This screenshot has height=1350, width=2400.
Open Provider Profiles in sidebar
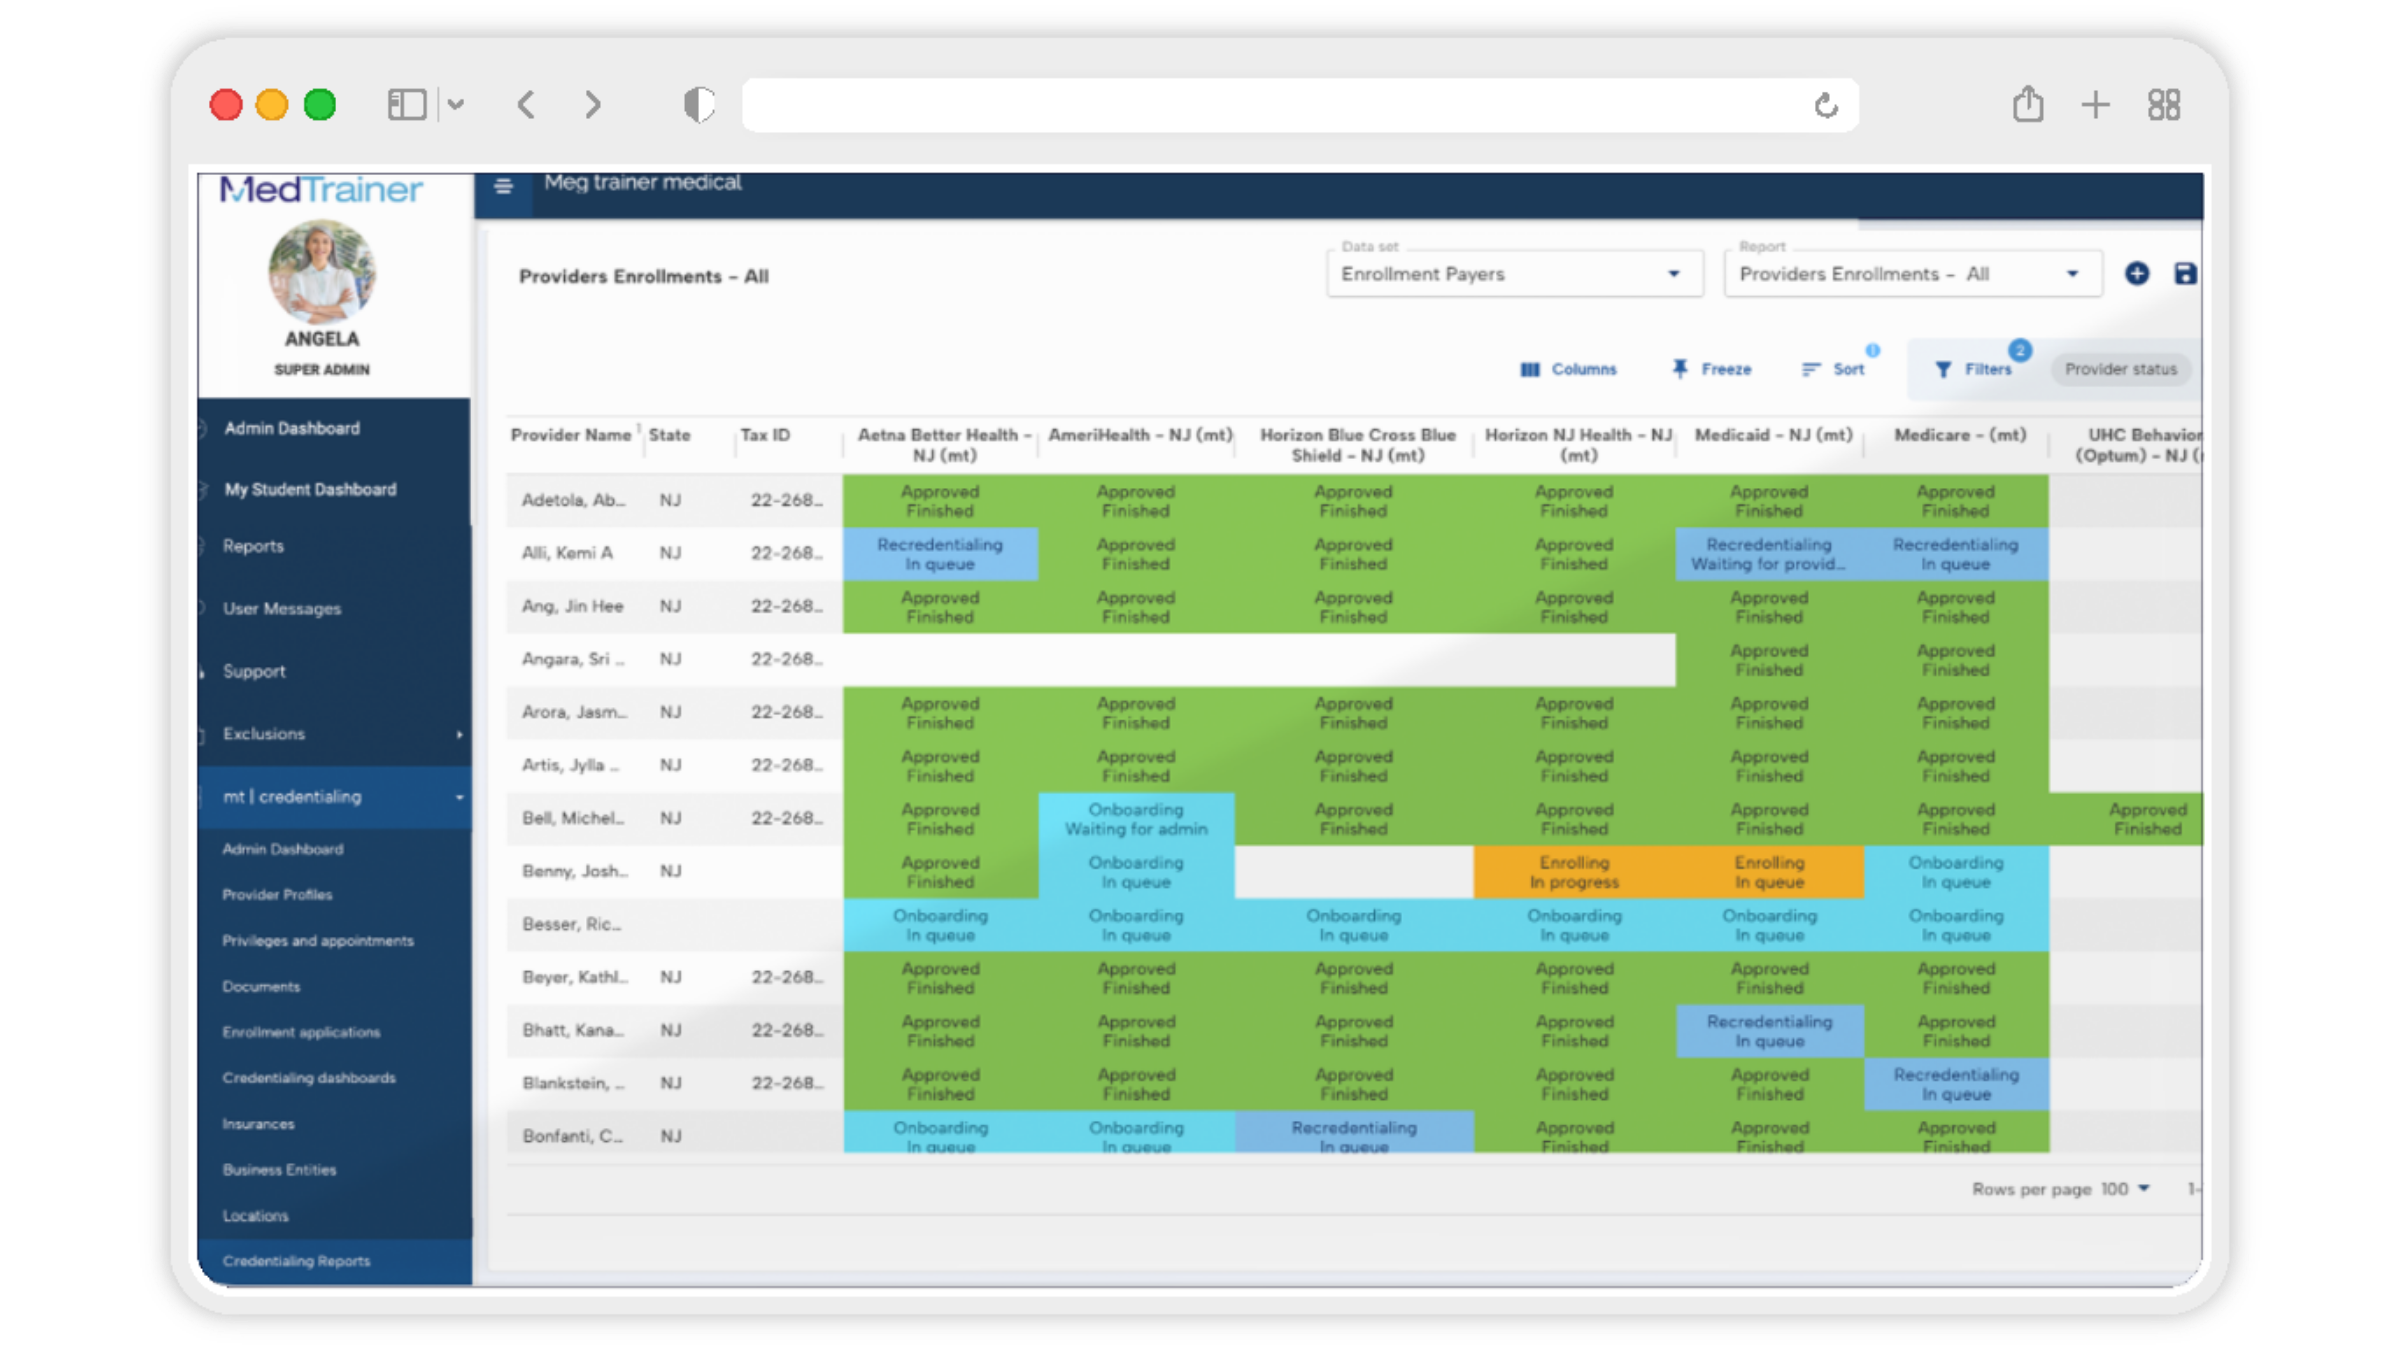277,895
